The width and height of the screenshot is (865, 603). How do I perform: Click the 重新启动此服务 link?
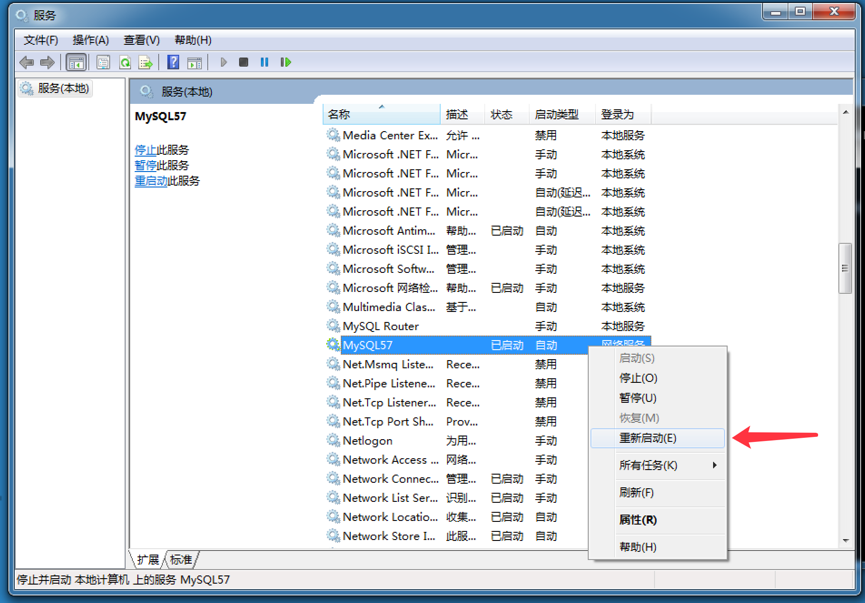click(x=153, y=181)
